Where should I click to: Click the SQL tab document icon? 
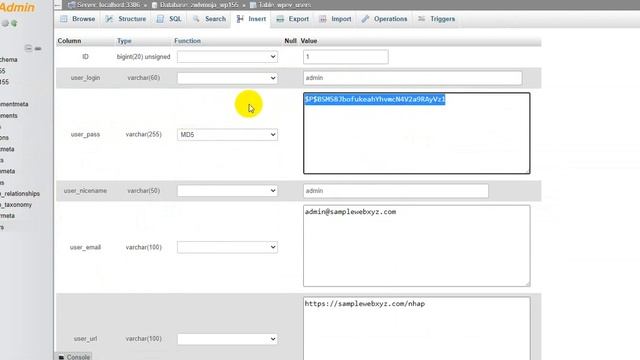pos(160,19)
